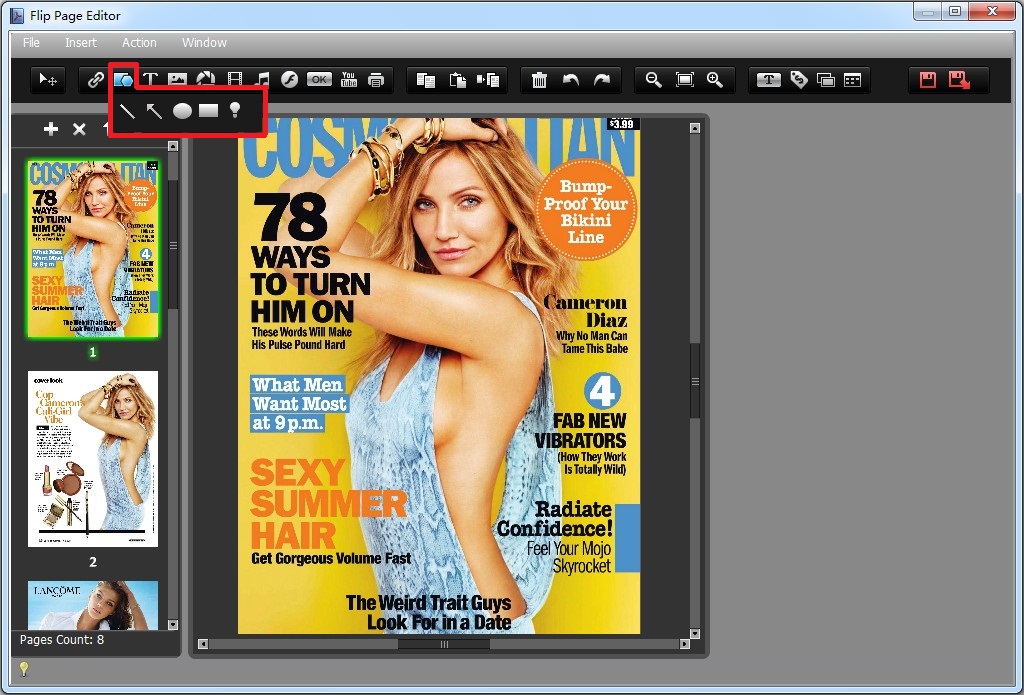Click the canvas horizontal scroll-left arrow

click(x=203, y=644)
